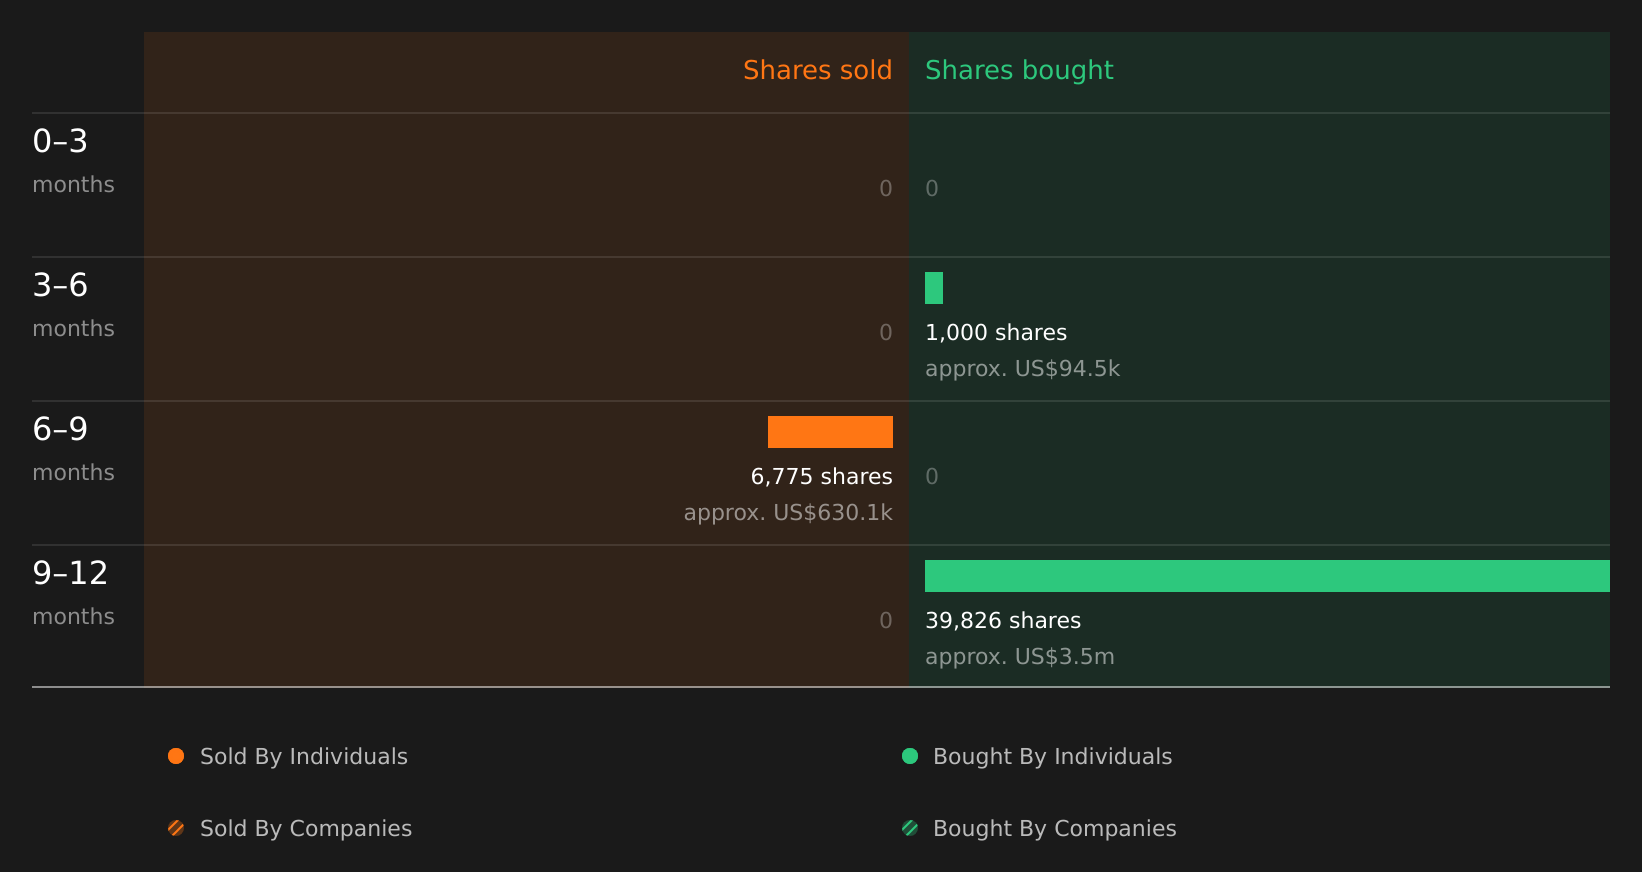The width and height of the screenshot is (1642, 872).
Task: Click the 6,775 shares value text
Action: click(822, 477)
